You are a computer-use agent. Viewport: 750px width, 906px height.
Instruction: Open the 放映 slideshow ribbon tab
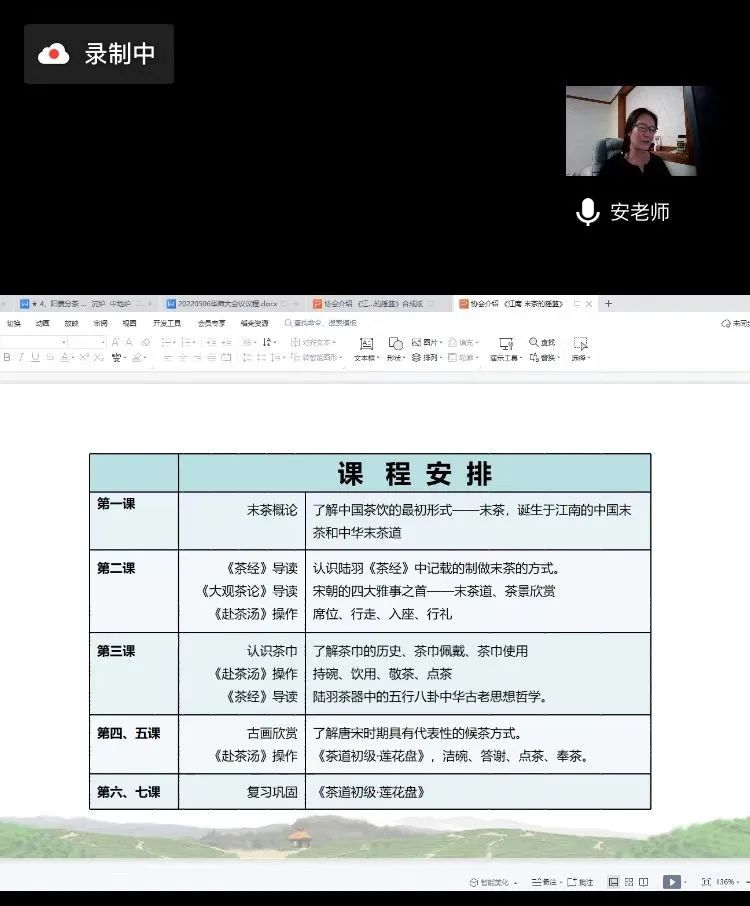72,323
